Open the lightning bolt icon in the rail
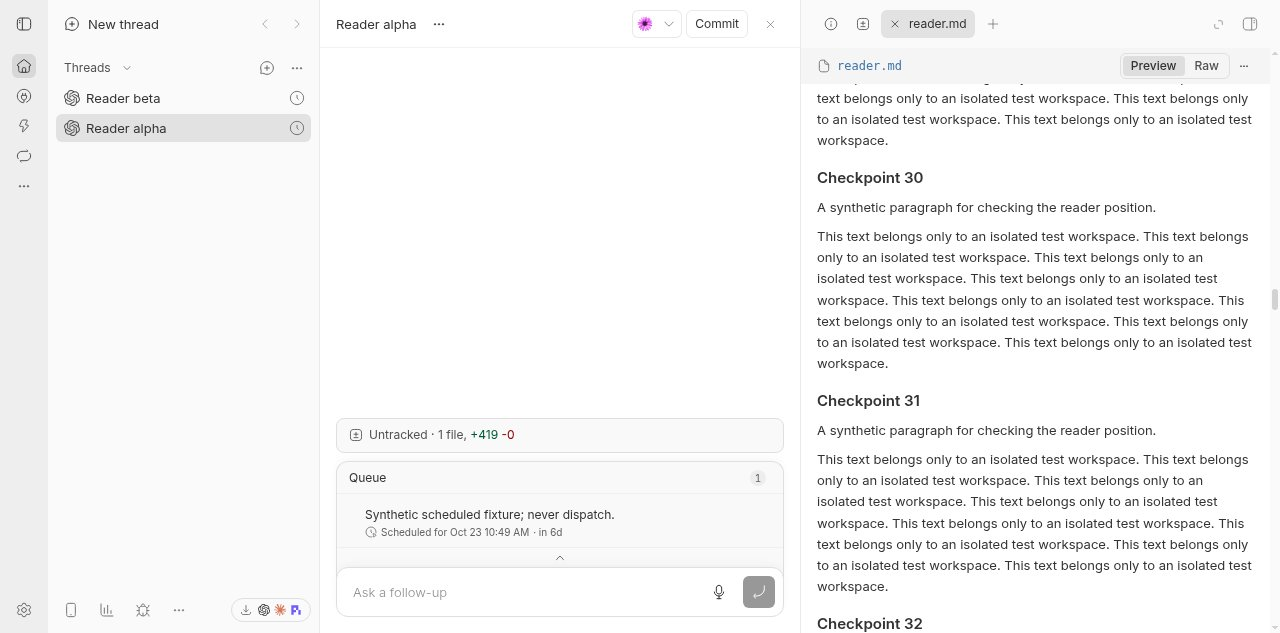This screenshot has width=1280, height=633. click(24, 126)
